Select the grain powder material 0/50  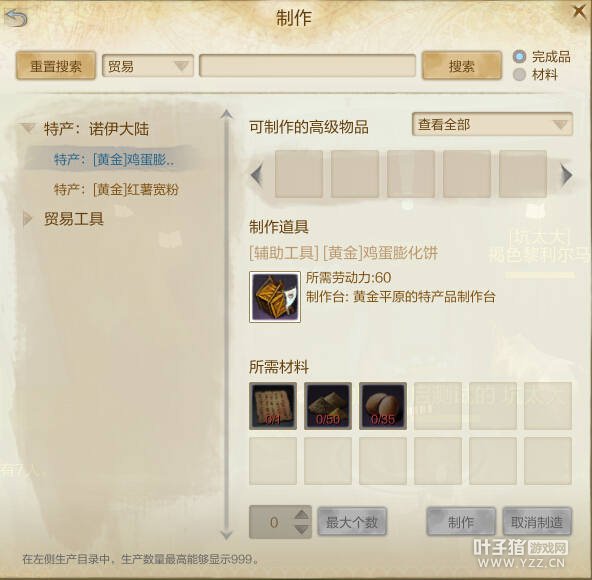(328, 406)
